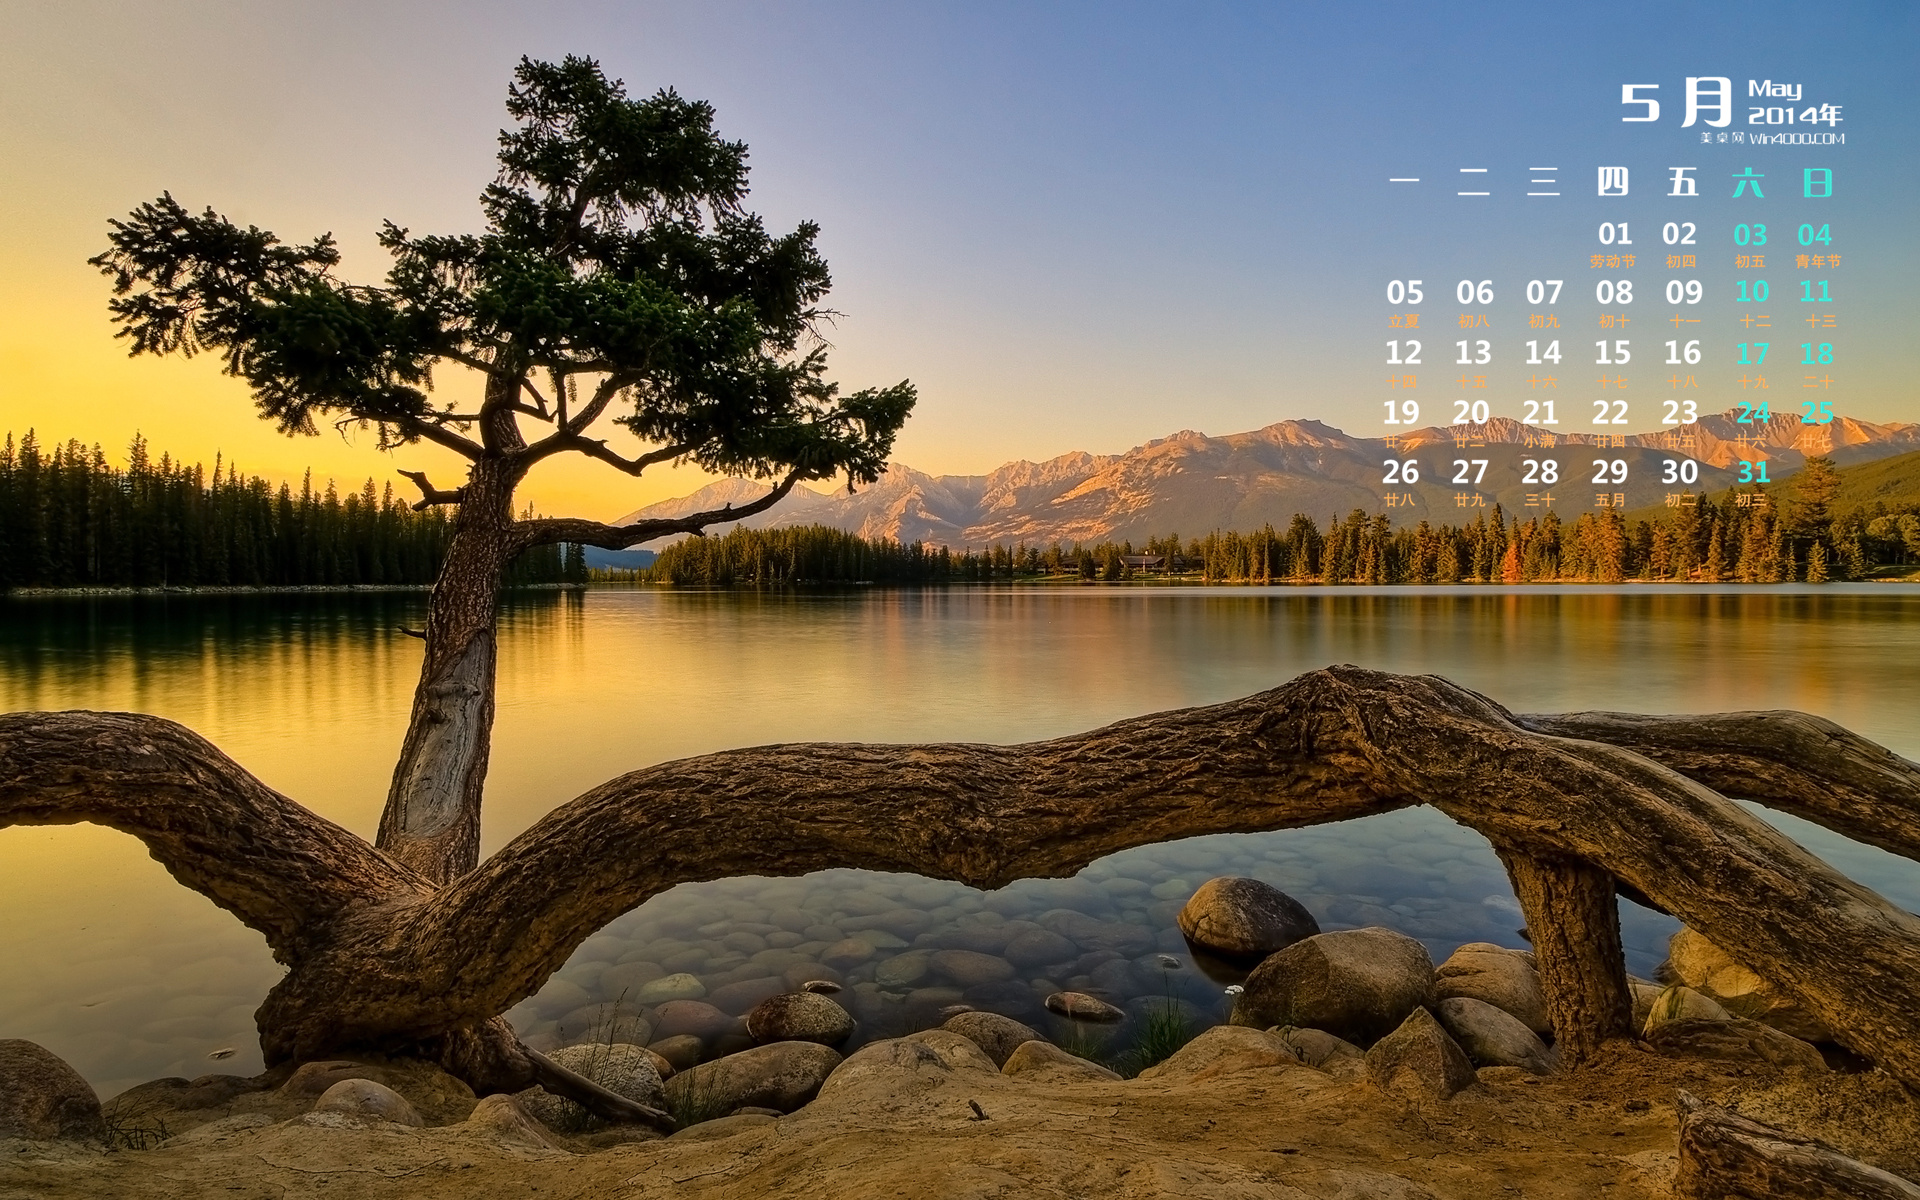
Task: Click the 四 Thursday column header
Action: pyautogui.click(x=1612, y=182)
